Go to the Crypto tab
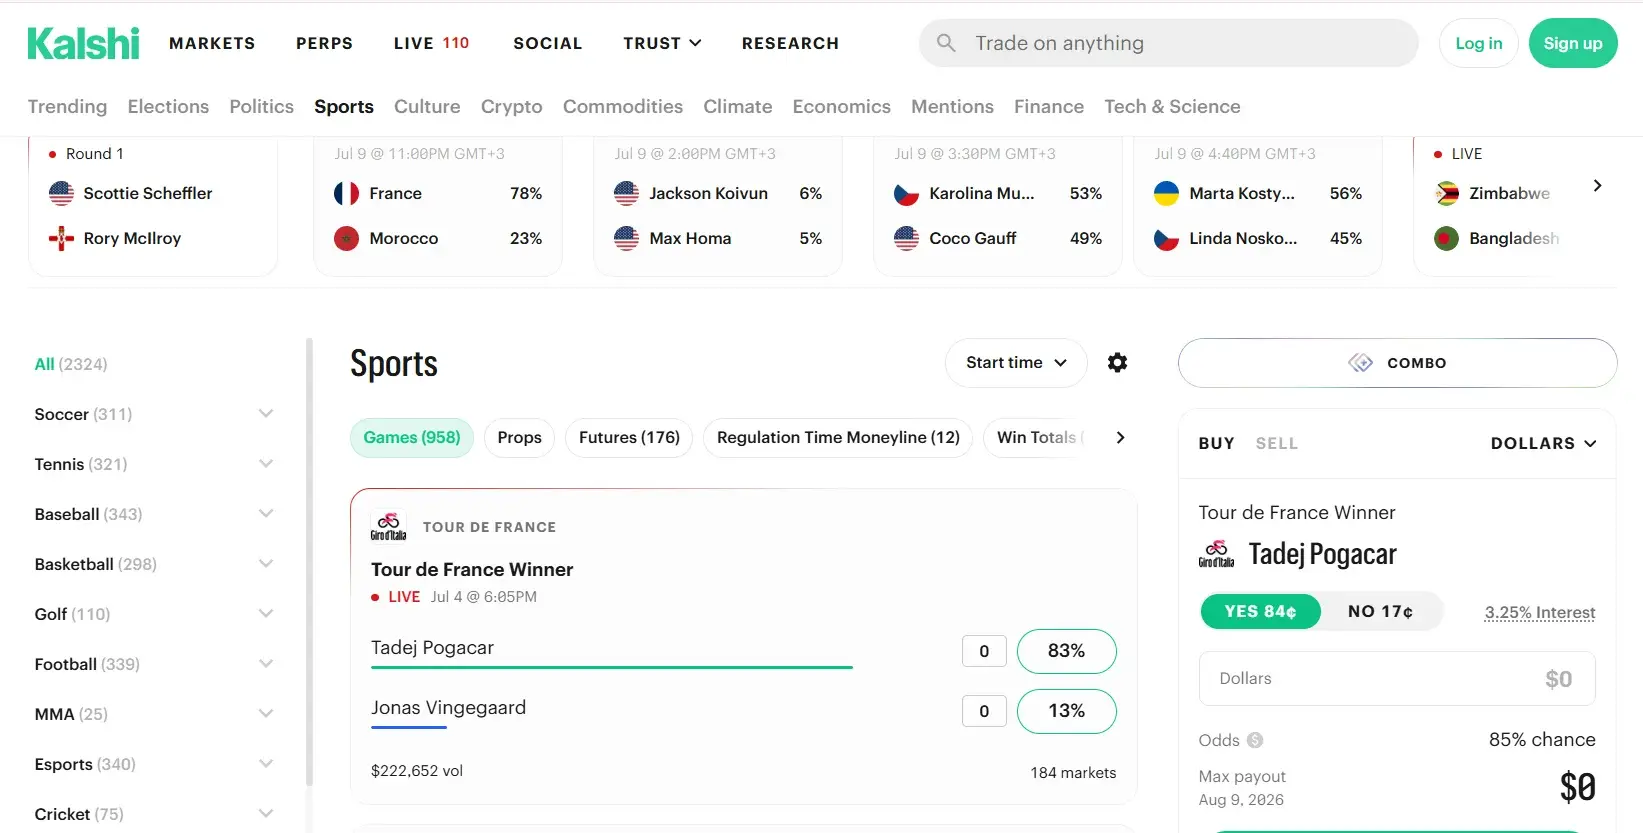Screen dimensions: 1643x833 tap(511, 106)
